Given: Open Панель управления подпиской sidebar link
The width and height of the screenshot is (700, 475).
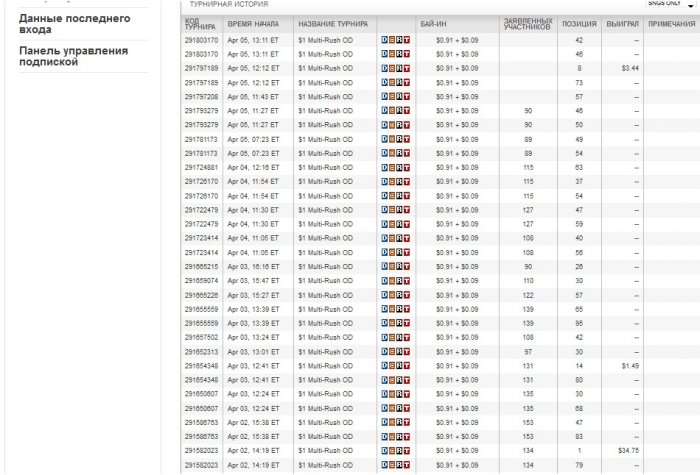Looking at the screenshot, I should (x=73, y=56).
